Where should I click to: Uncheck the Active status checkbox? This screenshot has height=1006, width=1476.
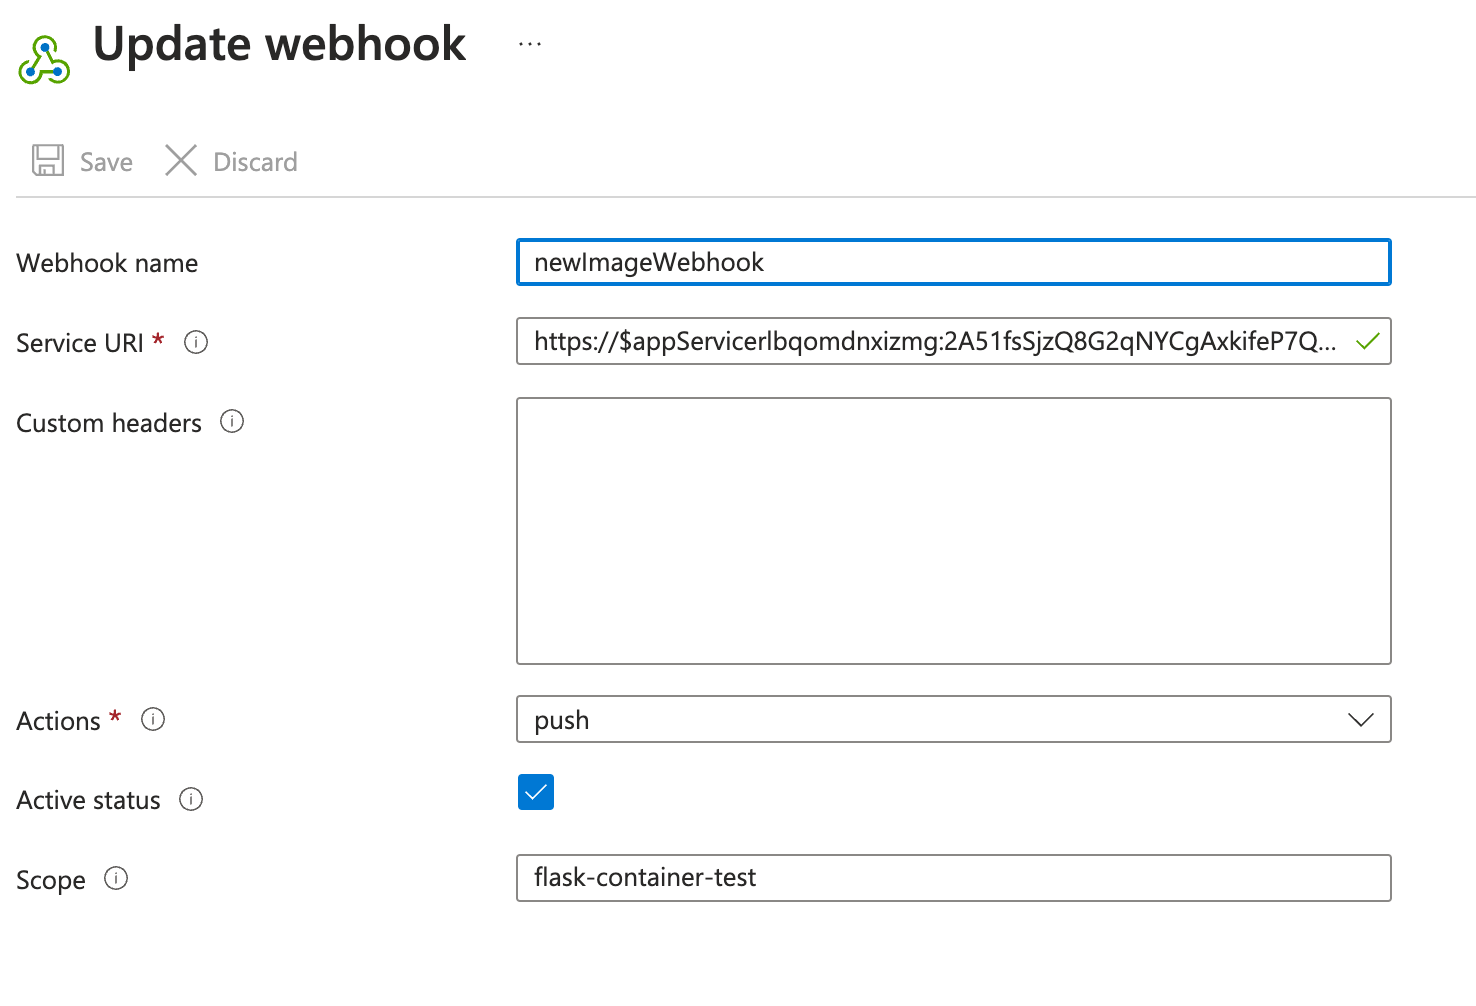point(536,792)
